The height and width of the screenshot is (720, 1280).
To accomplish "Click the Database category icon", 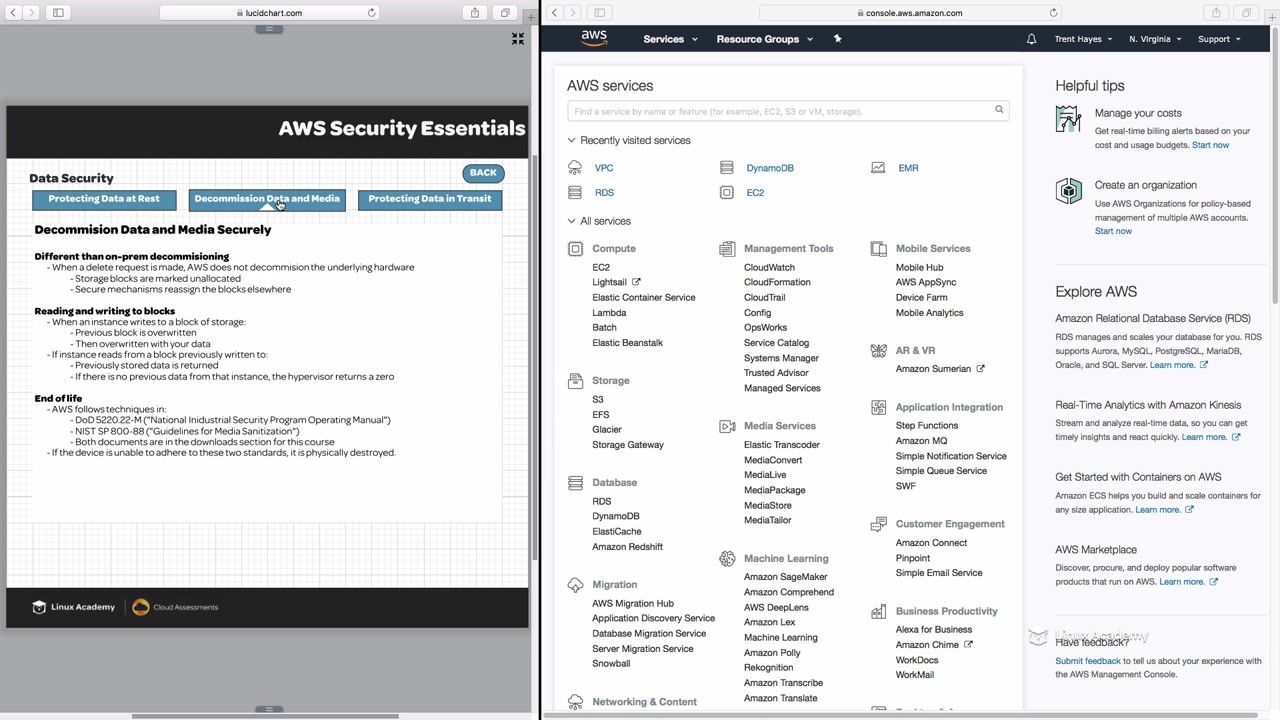I will tap(575, 483).
